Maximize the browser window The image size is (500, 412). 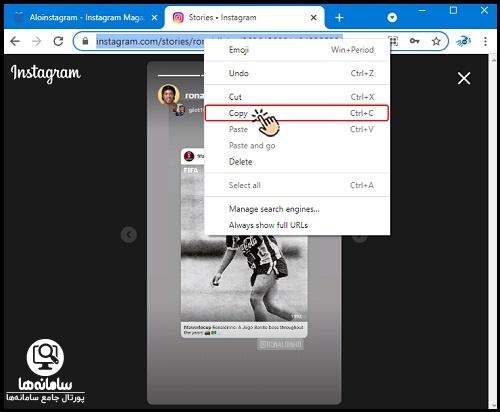(x=453, y=11)
